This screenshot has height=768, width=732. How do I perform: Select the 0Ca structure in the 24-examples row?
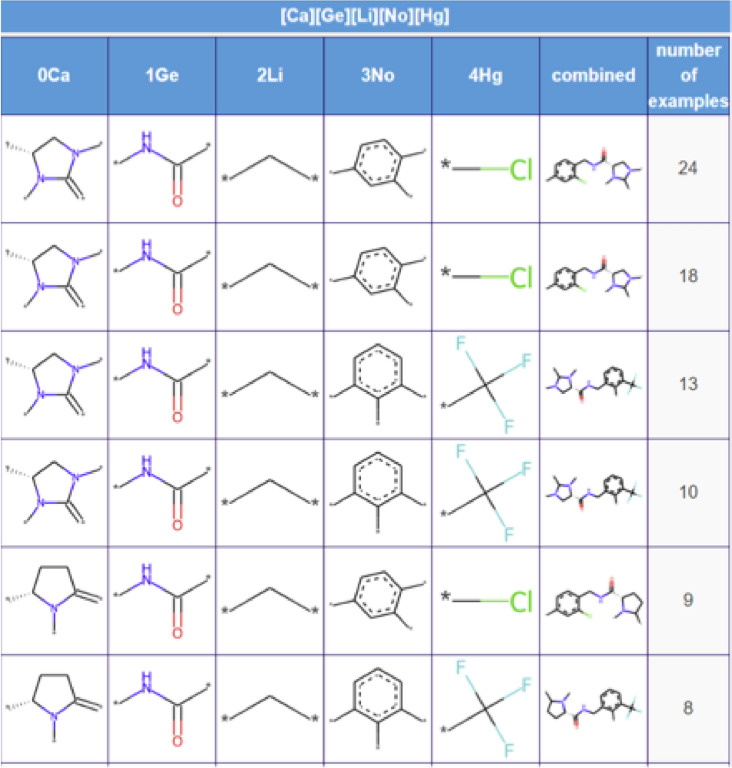[54, 169]
